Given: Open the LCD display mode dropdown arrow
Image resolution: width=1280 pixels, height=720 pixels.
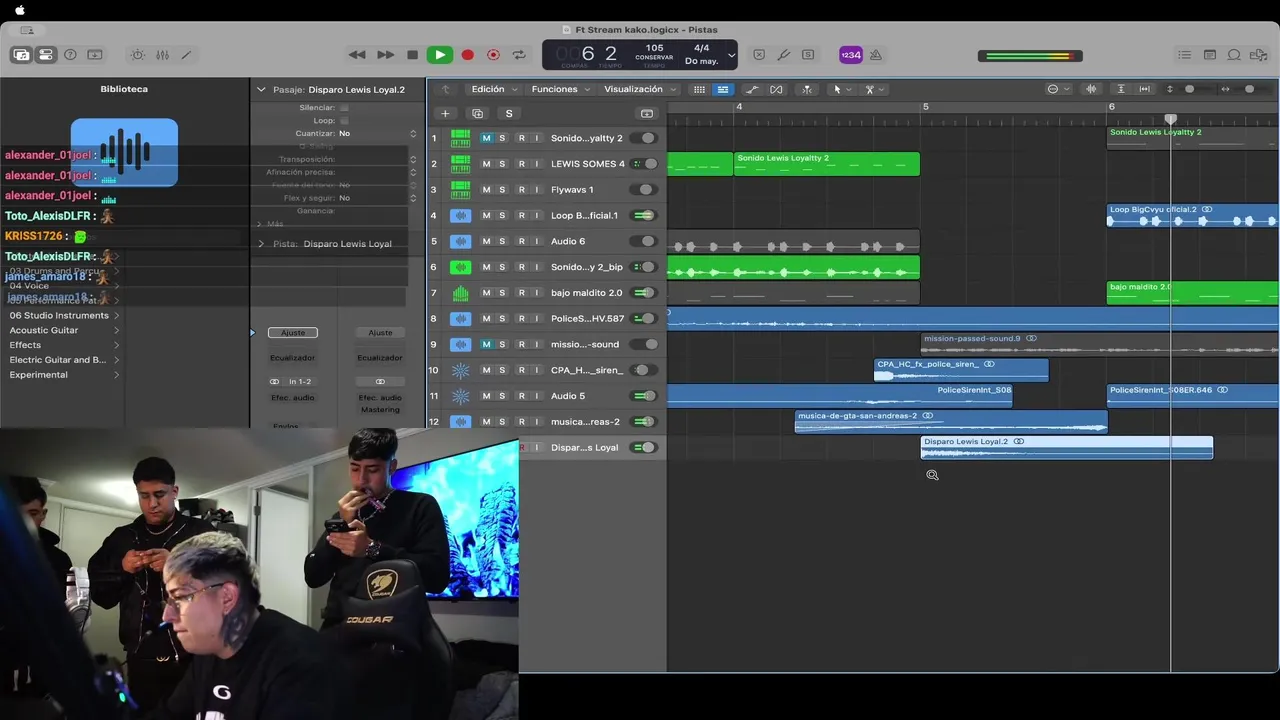Looking at the screenshot, I should [x=731, y=55].
